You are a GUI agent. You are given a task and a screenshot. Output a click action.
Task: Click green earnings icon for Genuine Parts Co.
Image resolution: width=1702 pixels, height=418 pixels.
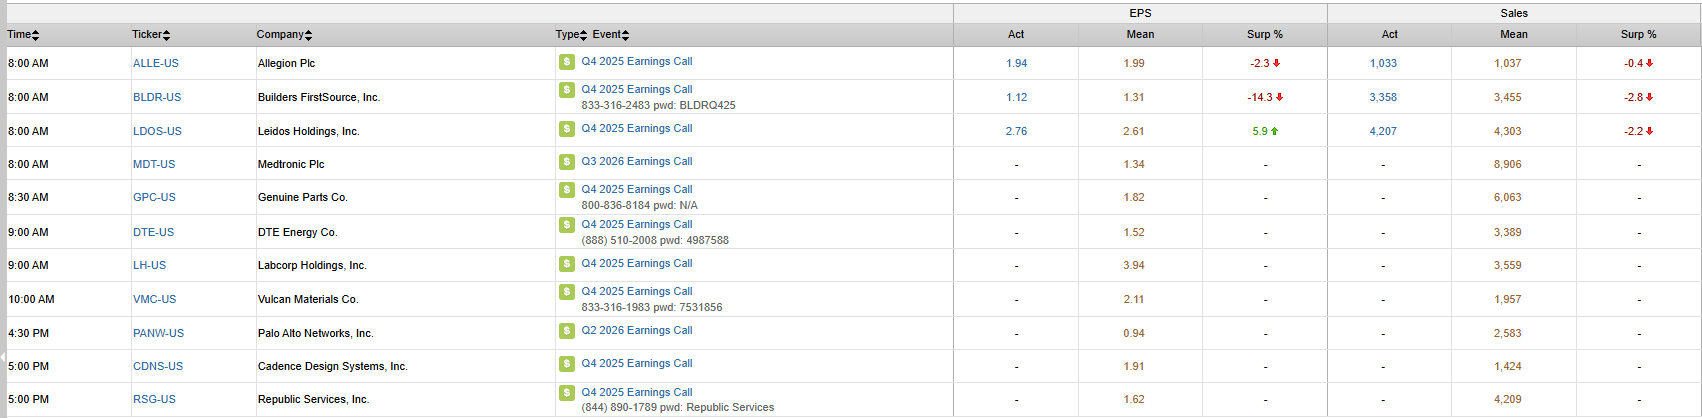(x=567, y=190)
